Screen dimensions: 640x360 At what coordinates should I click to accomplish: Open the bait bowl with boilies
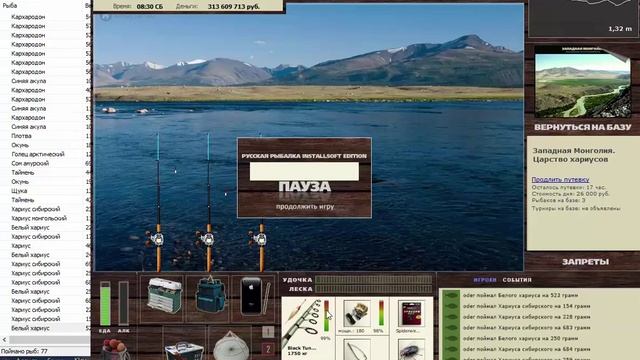tap(115, 349)
